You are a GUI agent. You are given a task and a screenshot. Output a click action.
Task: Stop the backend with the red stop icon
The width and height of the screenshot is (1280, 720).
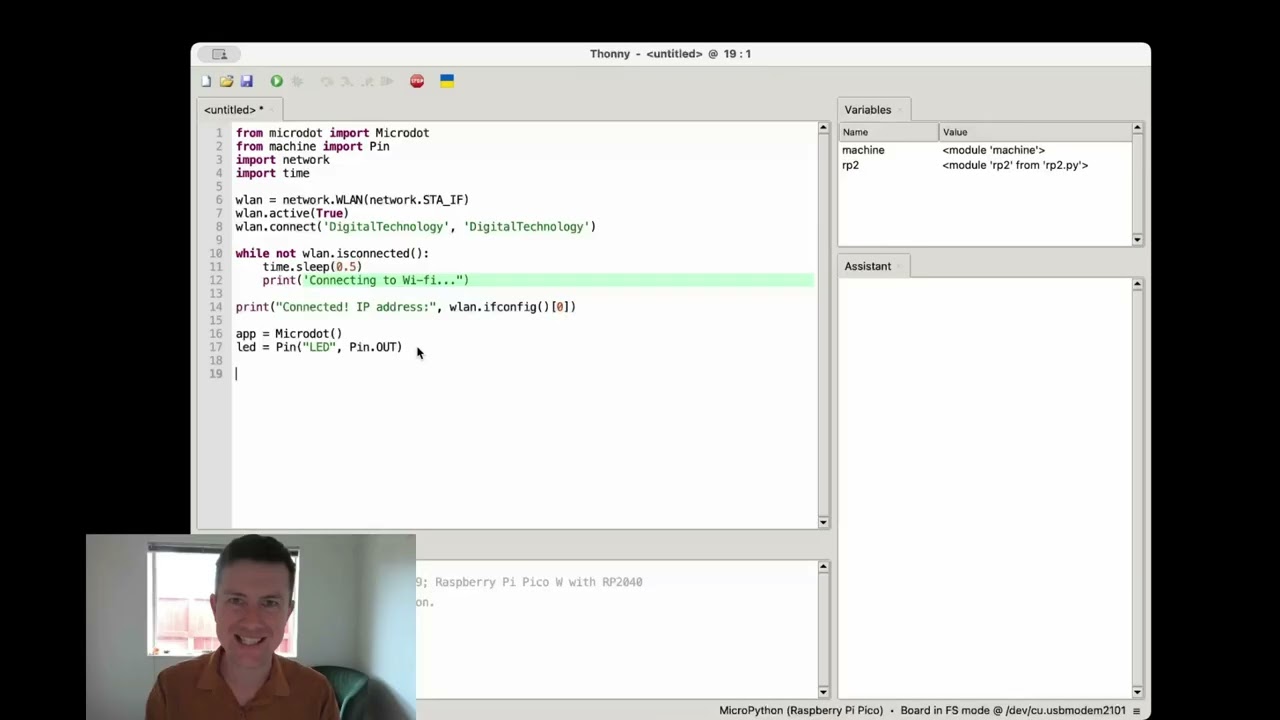[417, 81]
